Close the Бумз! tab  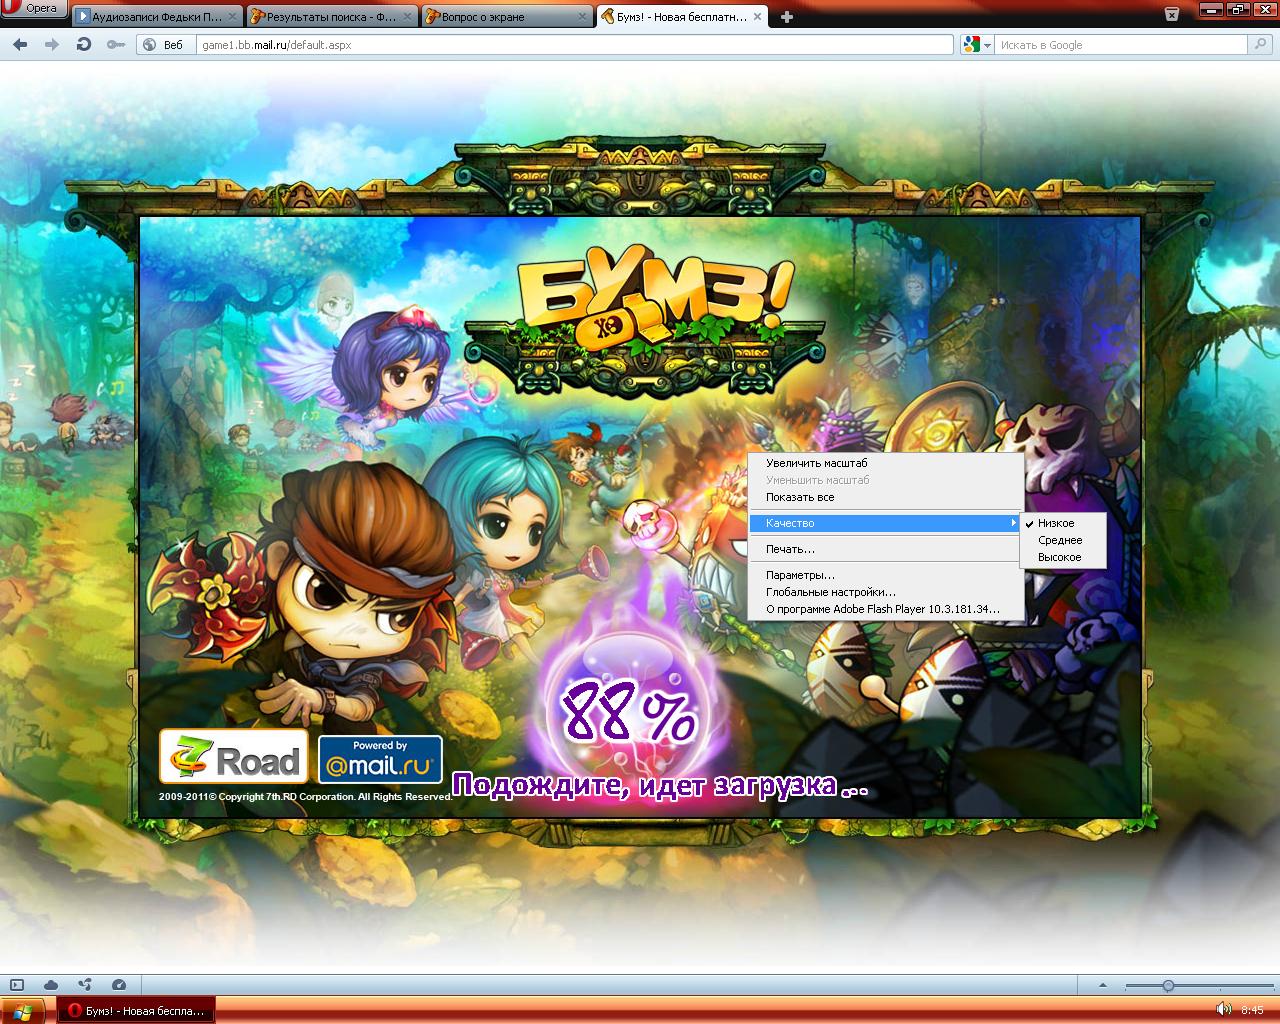click(x=756, y=17)
